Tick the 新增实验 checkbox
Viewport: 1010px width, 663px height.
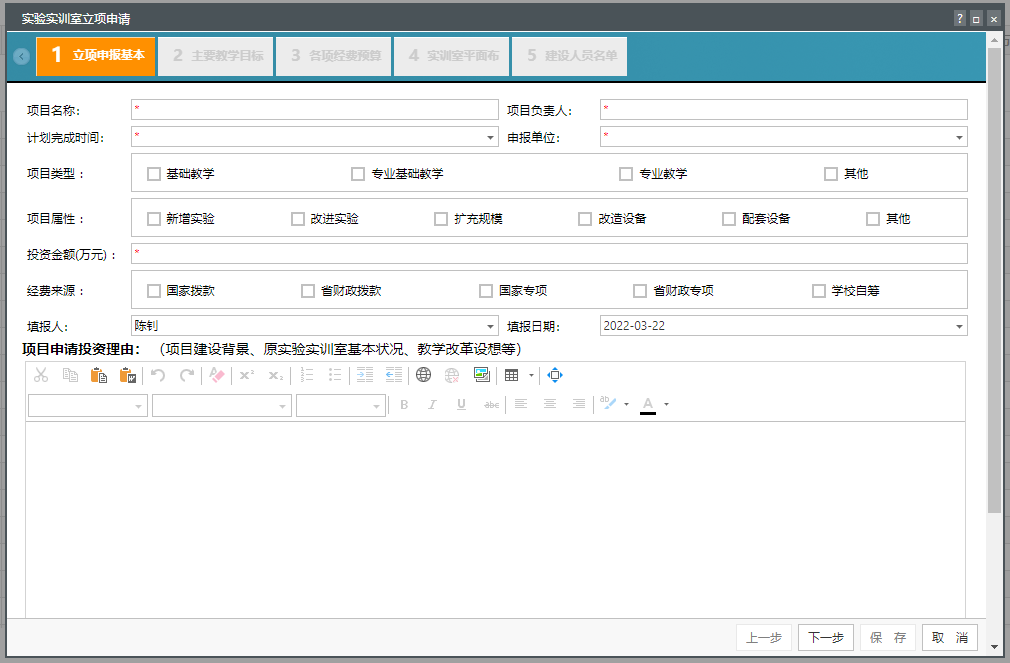pyautogui.click(x=154, y=219)
